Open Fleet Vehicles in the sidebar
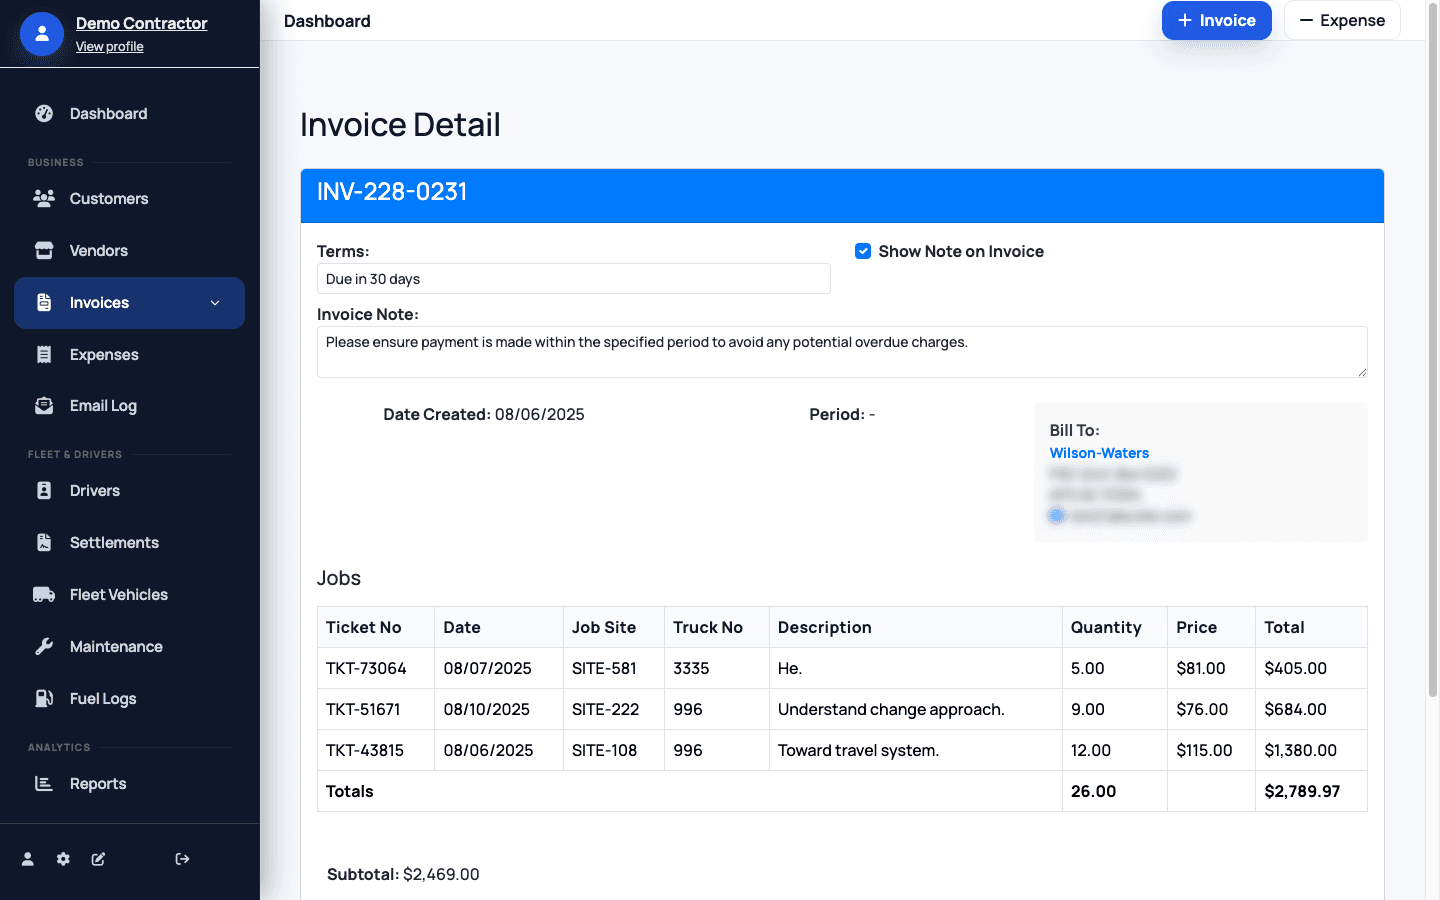 coord(130,595)
